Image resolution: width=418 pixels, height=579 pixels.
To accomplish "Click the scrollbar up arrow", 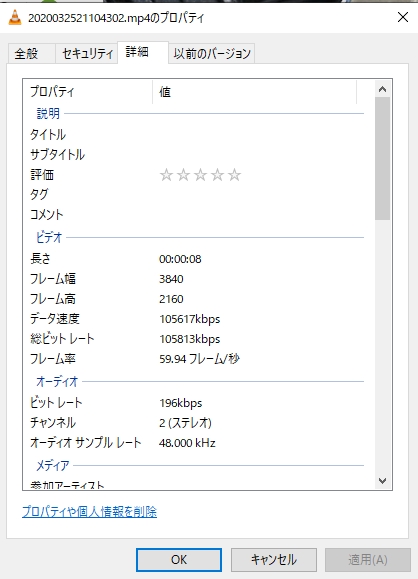I will pyautogui.click(x=383, y=89).
